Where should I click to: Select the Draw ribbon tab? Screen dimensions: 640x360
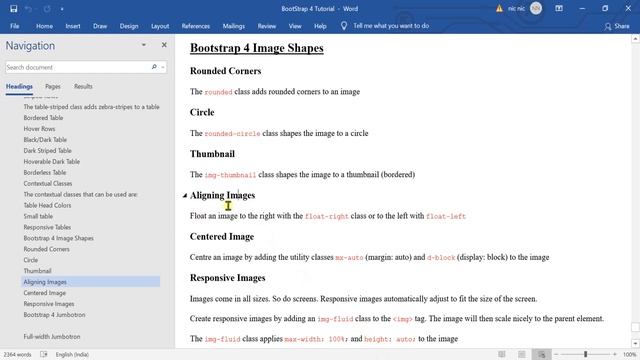[x=100, y=26]
